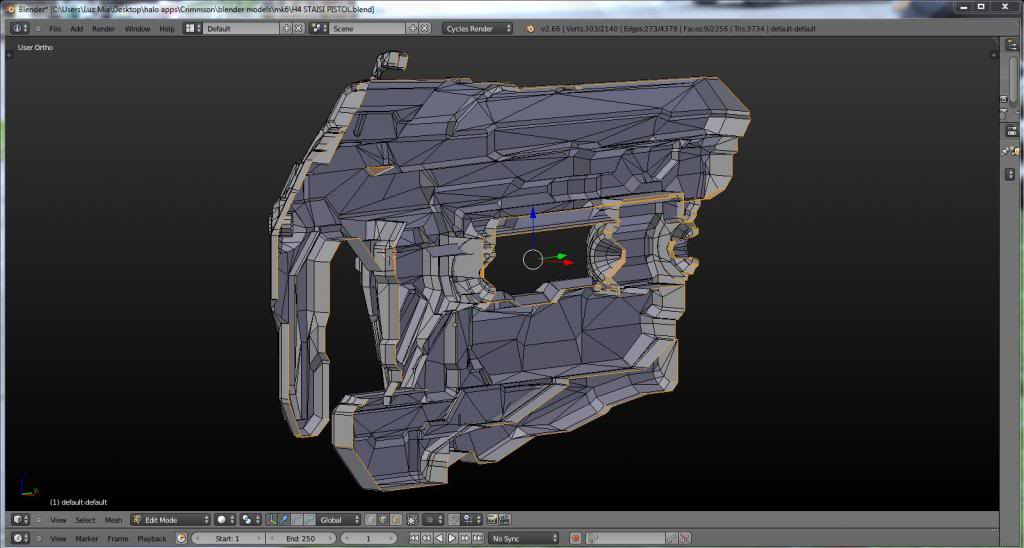Click the pivot point selector icon

[x=248, y=520]
